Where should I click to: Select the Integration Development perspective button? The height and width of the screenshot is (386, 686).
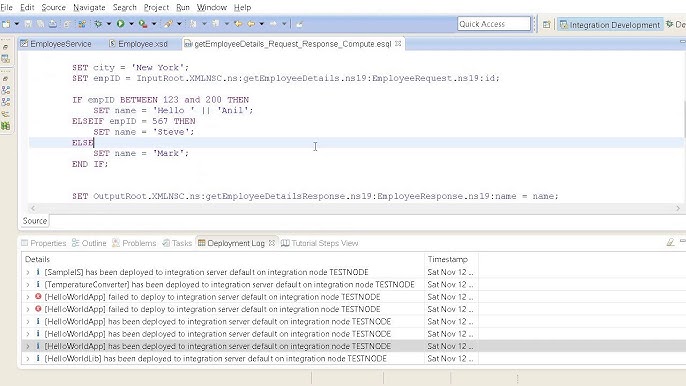pos(610,25)
